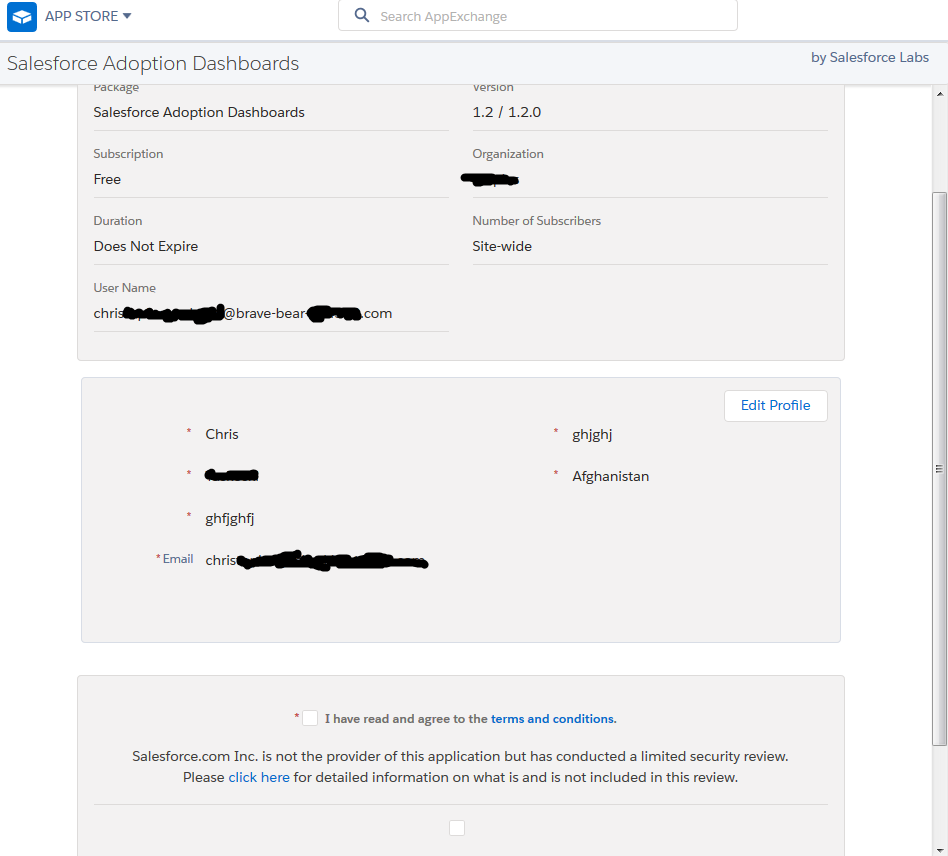Click the first name 'Chris' in profile
948x856 pixels.
click(x=222, y=435)
